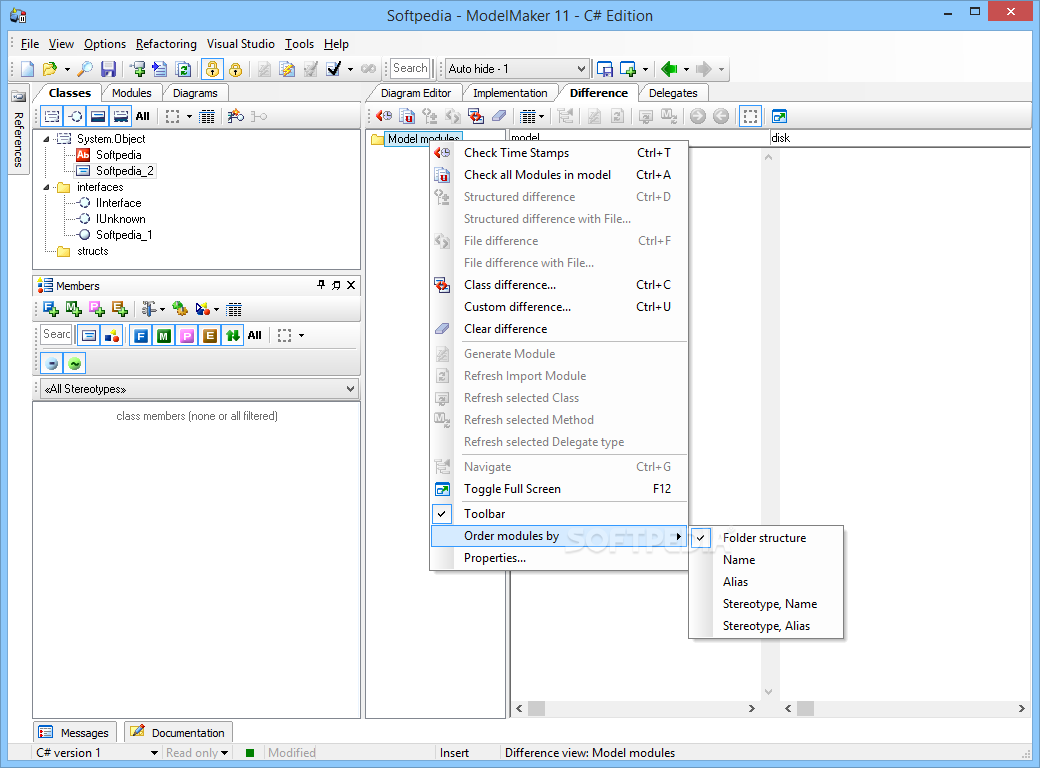The height and width of the screenshot is (768, 1040).
Task: Select the checked Folder structure ordering option
Action: click(766, 538)
